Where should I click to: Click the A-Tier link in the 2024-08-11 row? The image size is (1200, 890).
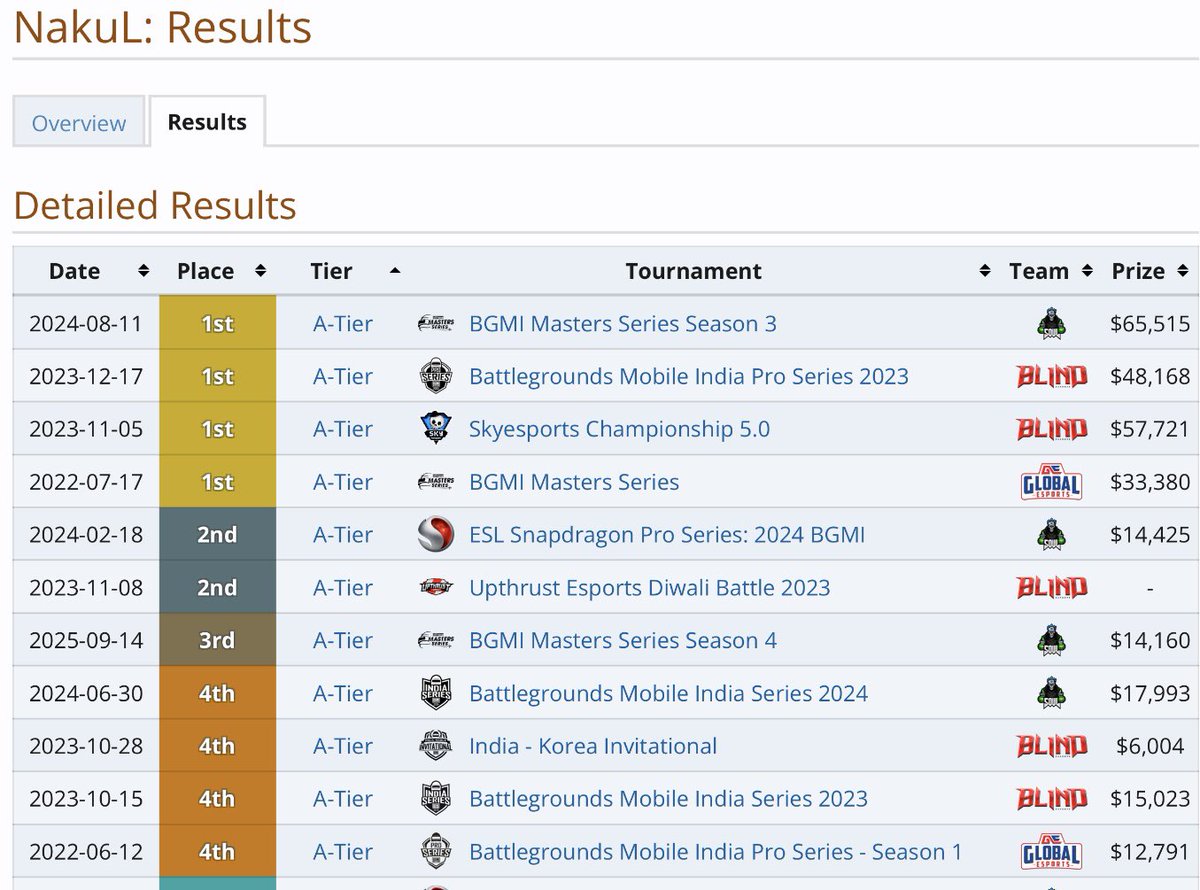coord(342,324)
